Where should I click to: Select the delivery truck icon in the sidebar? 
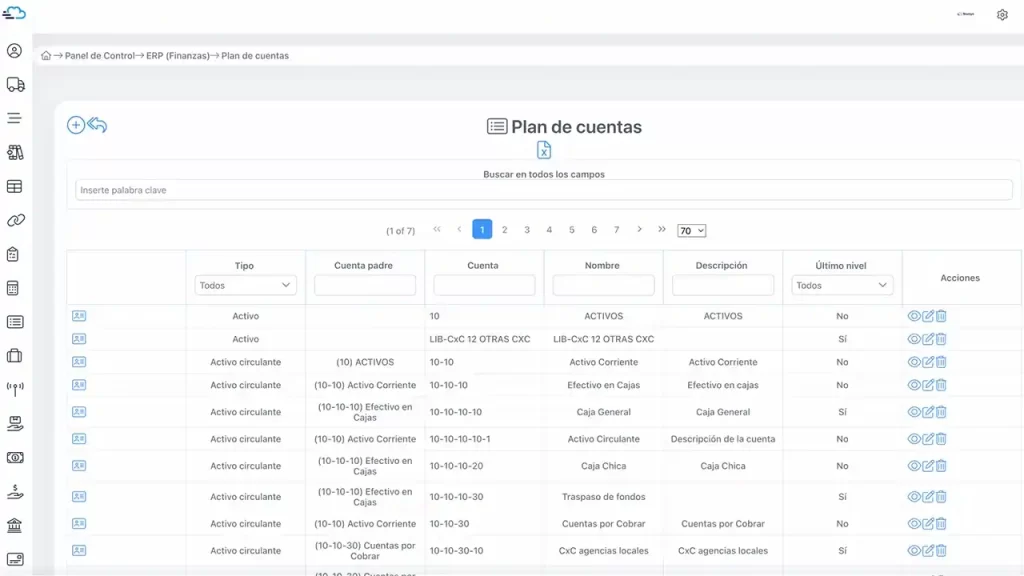(x=13, y=84)
